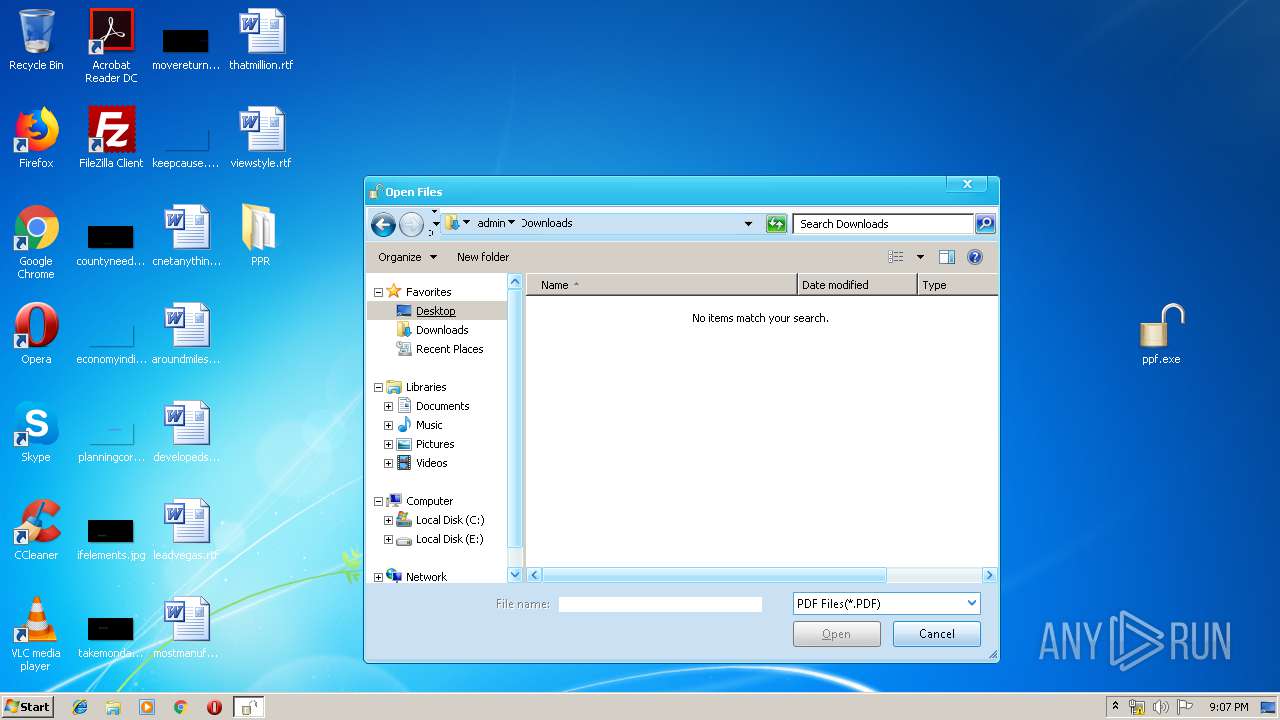Open Recycle Bin desktop icon
This screenshot has width=1280, height=720.
36,40
